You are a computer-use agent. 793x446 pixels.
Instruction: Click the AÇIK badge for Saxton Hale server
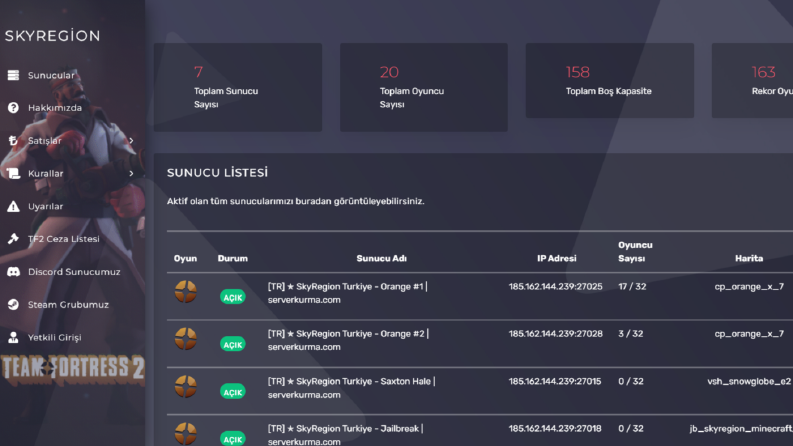tap(233, 392)
